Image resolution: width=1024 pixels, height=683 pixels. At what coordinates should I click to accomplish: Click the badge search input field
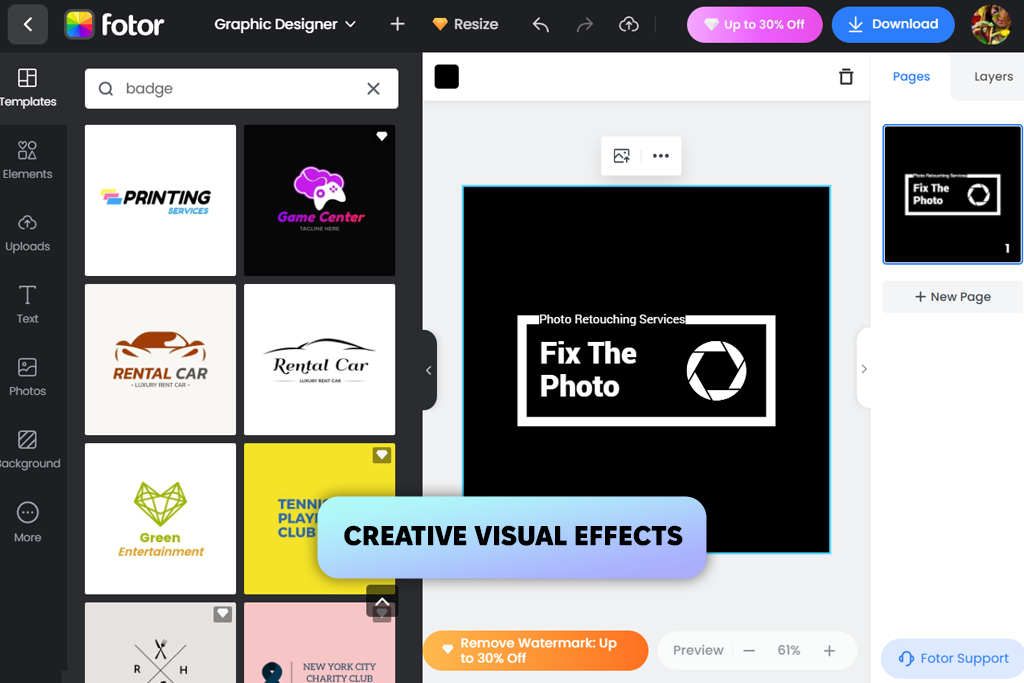click(x=242, y=89)
